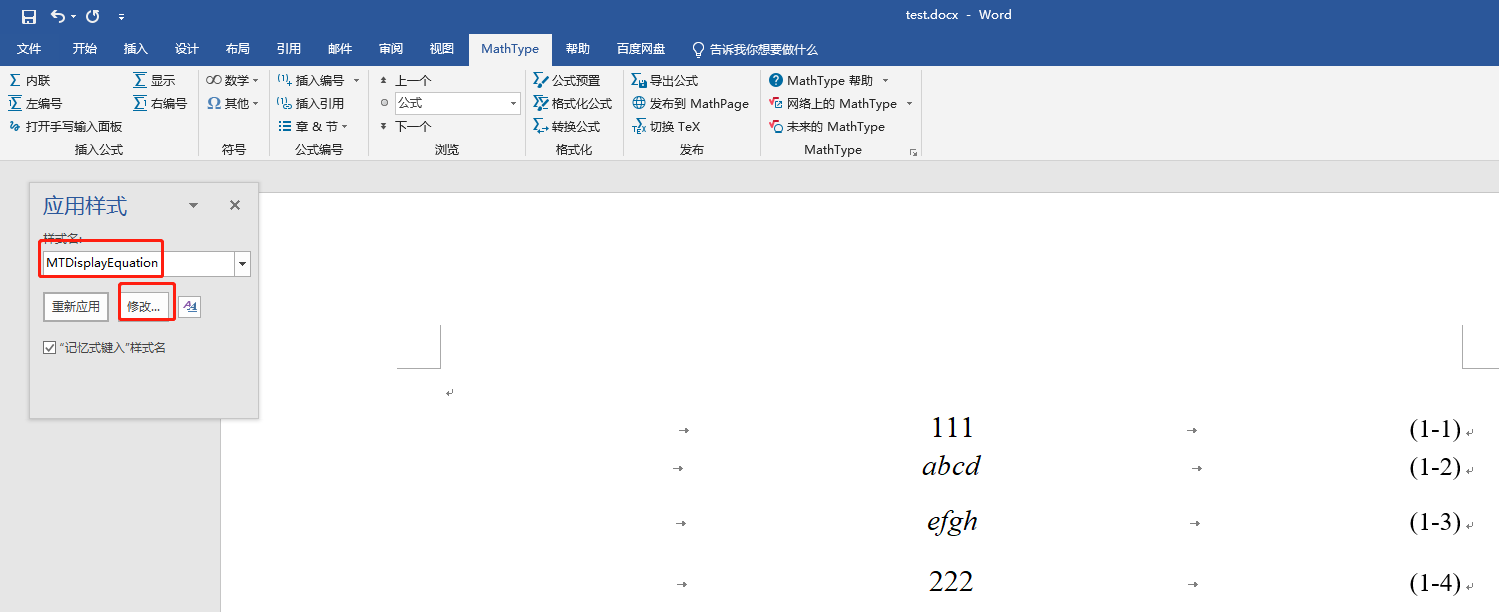This screenshot has height=612, width=1499.
Task: Click 导出公式 export equations
Action: [664, 80]
